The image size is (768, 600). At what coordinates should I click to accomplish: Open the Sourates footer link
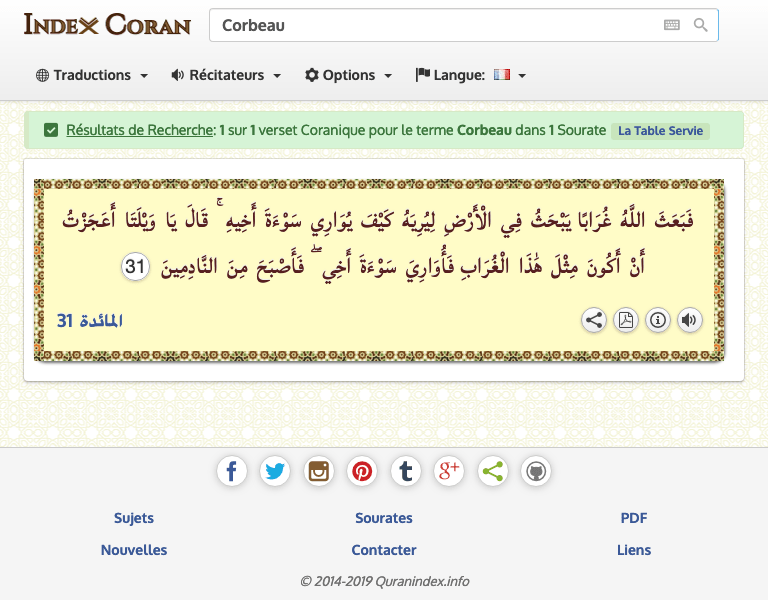[x=384, y=518]
